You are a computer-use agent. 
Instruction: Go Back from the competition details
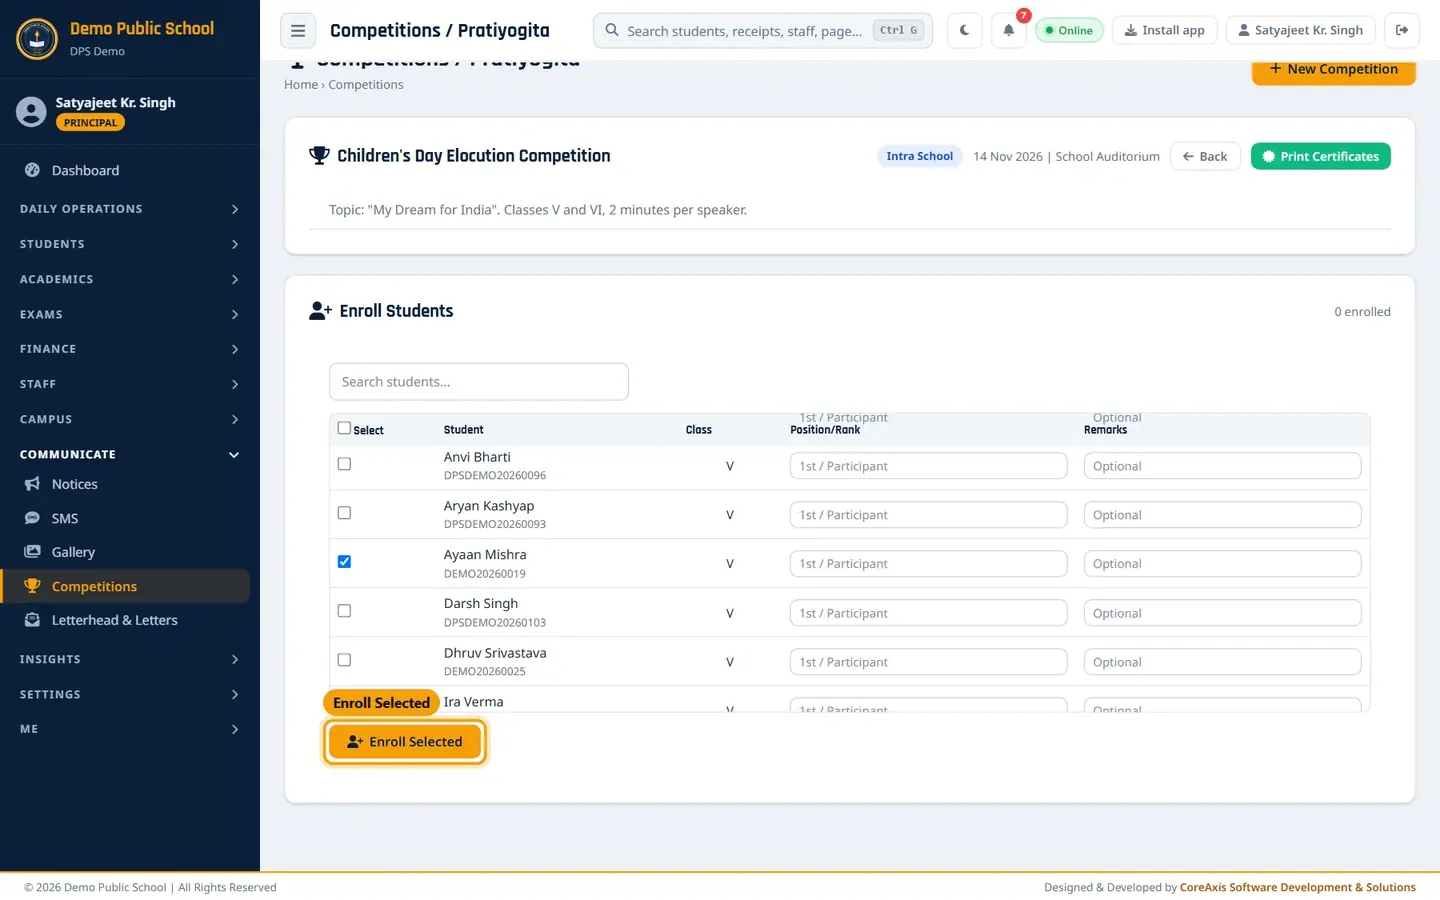pos(1205,156)
